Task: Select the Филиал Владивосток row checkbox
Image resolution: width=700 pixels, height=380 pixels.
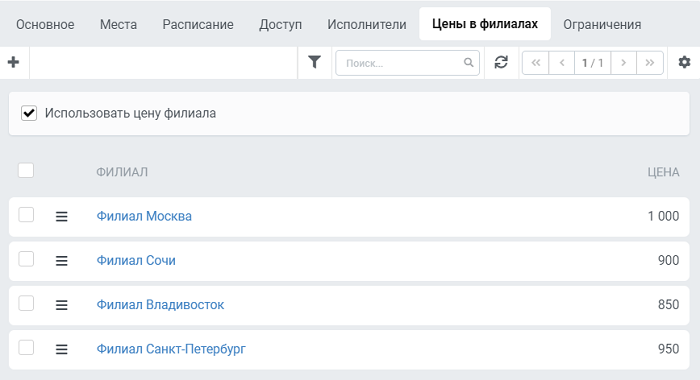Action: [x=26, y=303]
